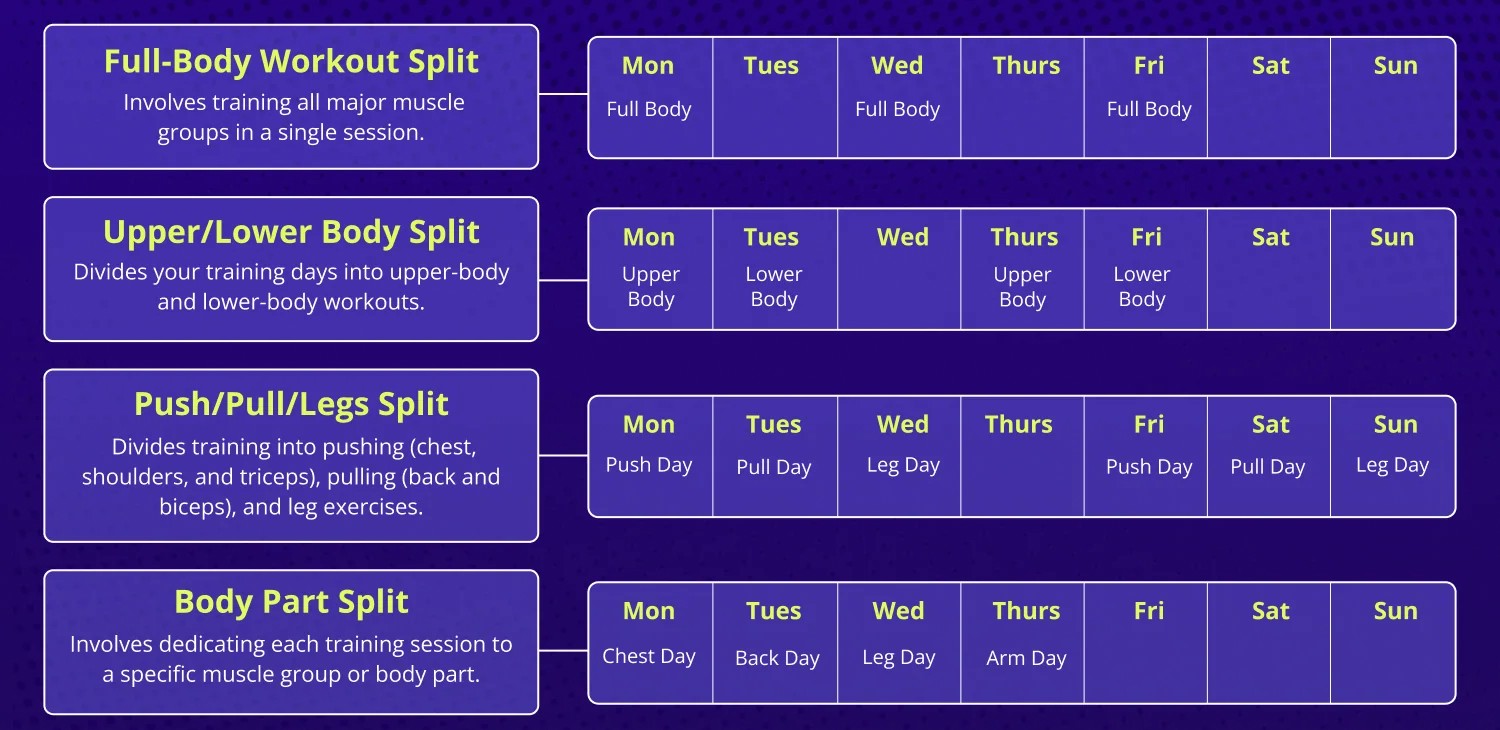Click Wednesday Leg Day in Body Part row

coord(899,643)
